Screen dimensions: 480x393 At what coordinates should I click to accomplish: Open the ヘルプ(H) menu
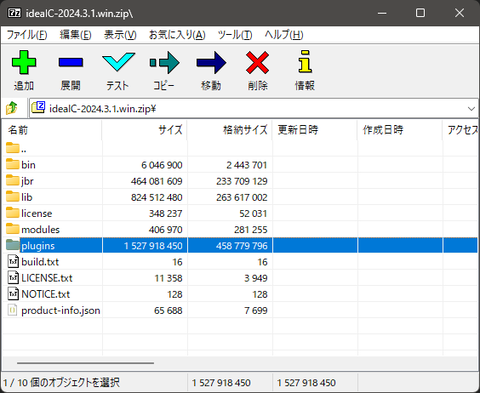click(x=284, y=35)
